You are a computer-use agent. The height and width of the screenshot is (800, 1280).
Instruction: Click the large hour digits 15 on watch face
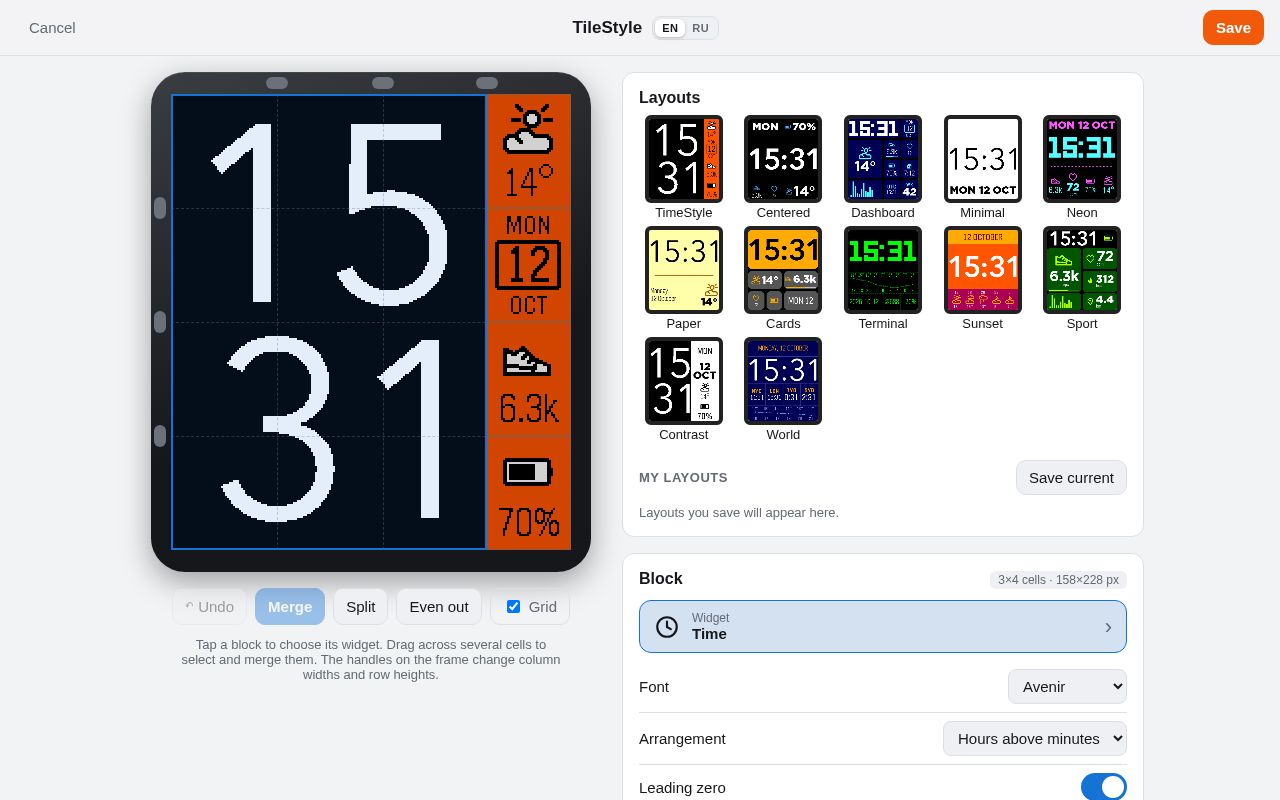[329, 213]
